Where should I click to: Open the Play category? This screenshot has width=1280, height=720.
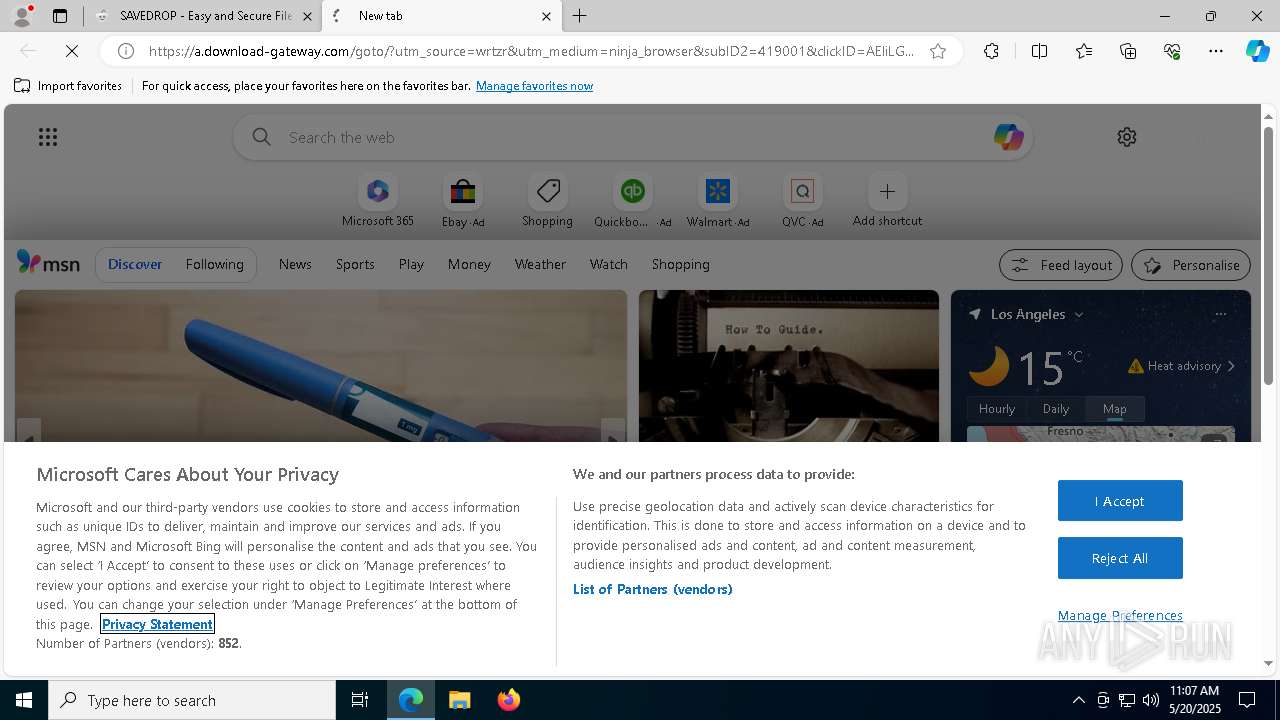[411, 264]
